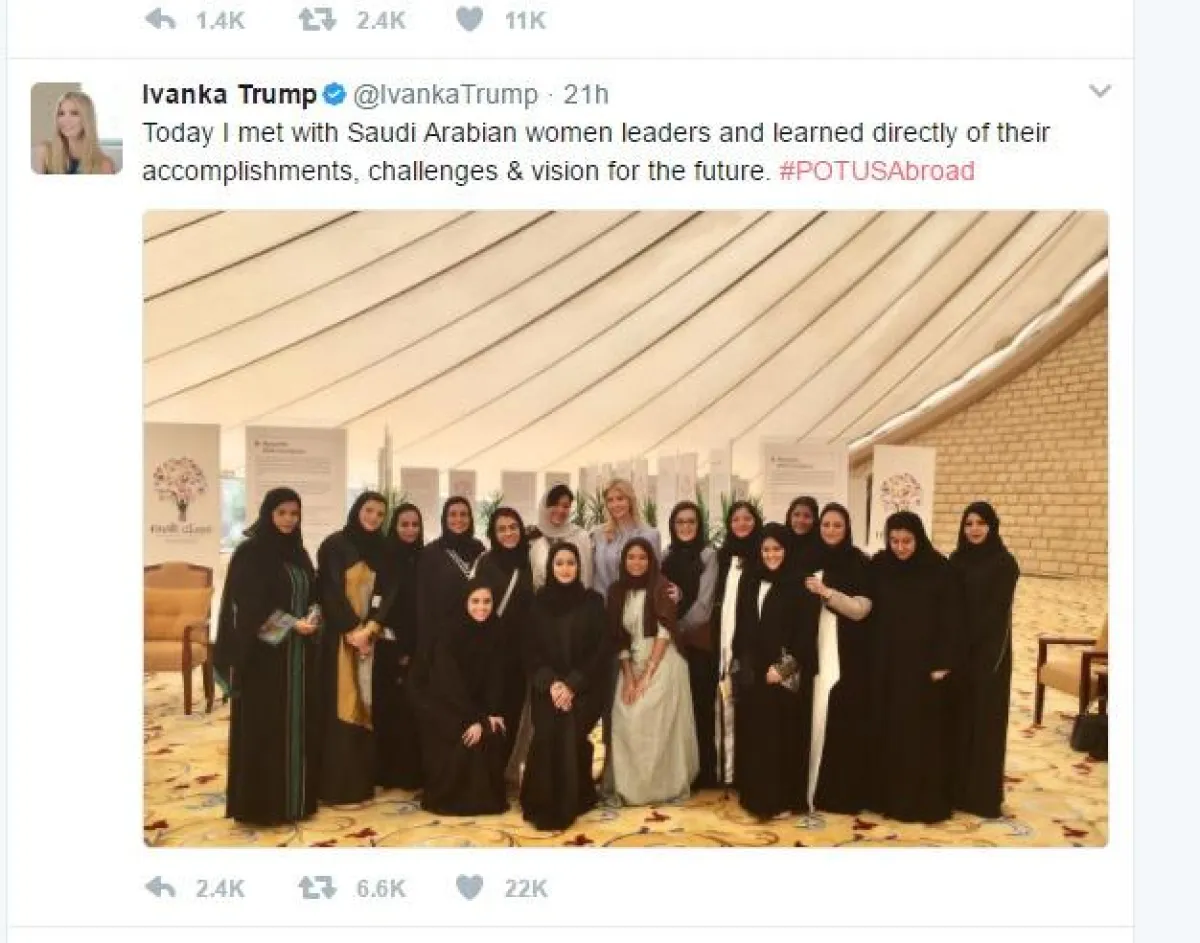Click the 1.4K reply count
The width and height of the screenshot is (1200, 943).
(220, 20)
